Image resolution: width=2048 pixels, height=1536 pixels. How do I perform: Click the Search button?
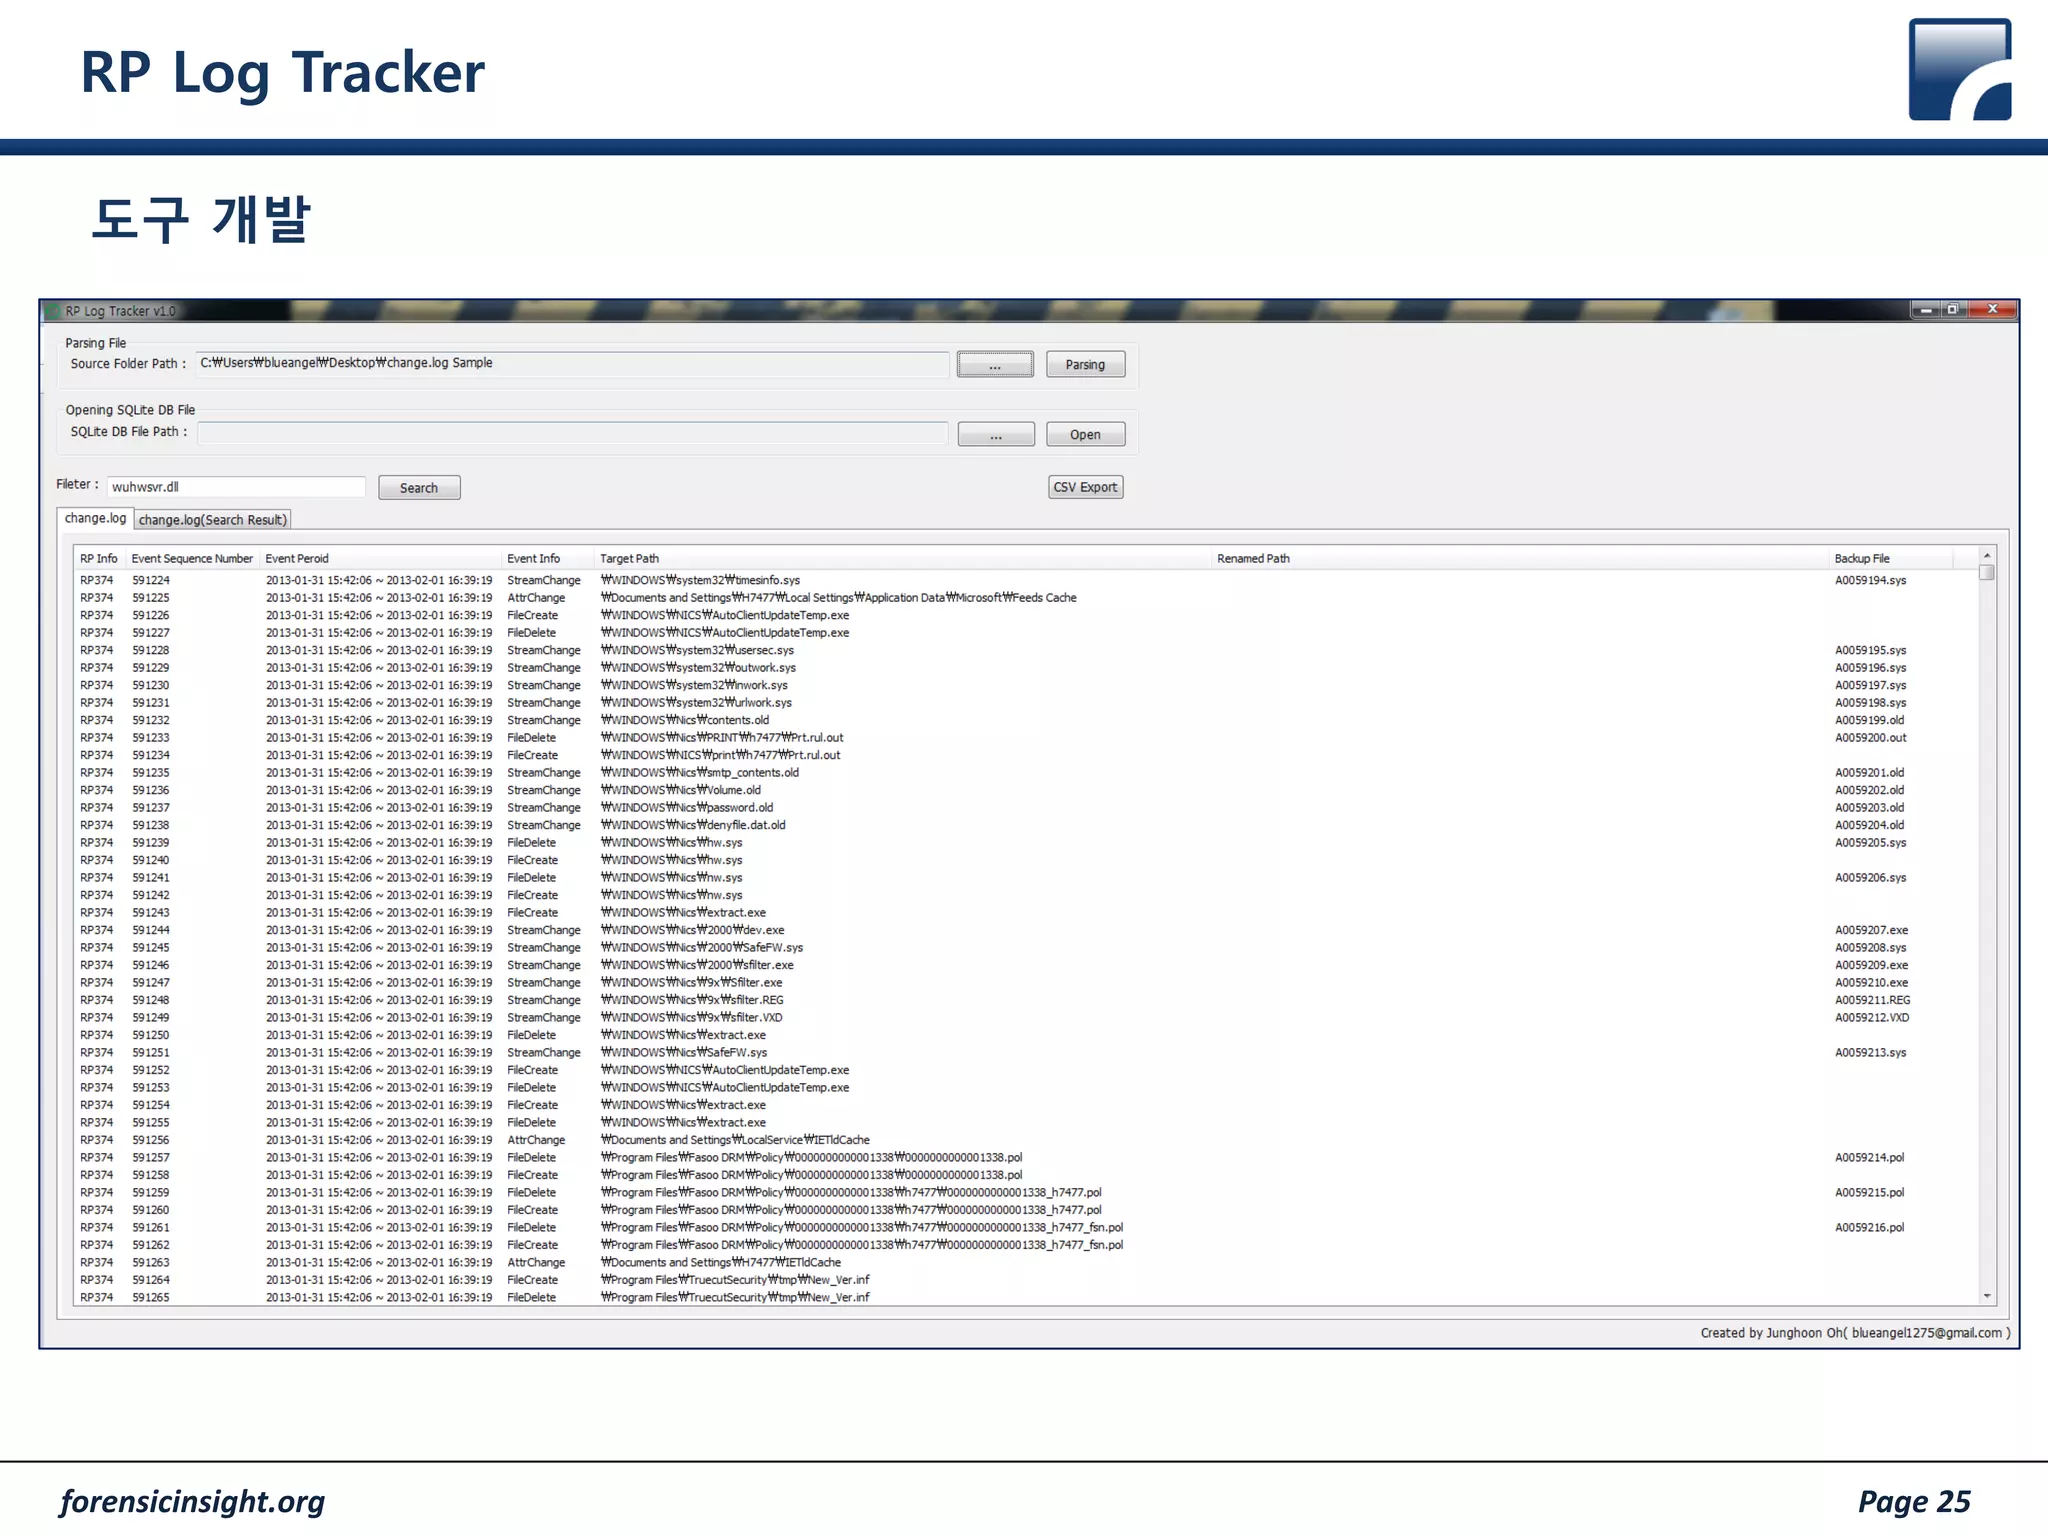click(419, 488)
